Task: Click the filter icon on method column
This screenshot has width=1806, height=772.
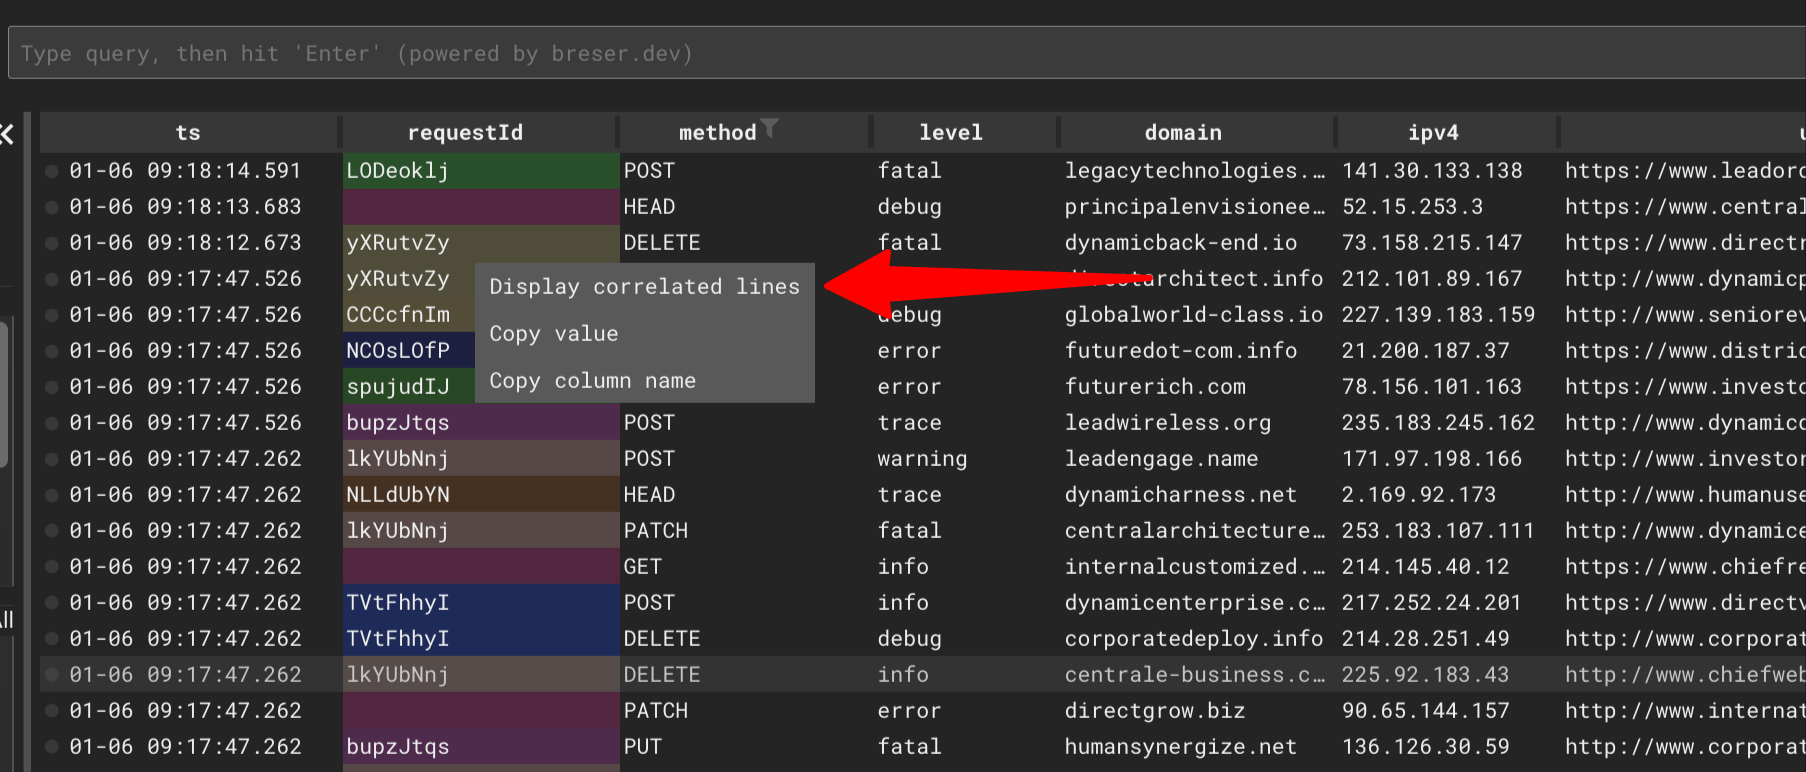Action: click(769, 128)
